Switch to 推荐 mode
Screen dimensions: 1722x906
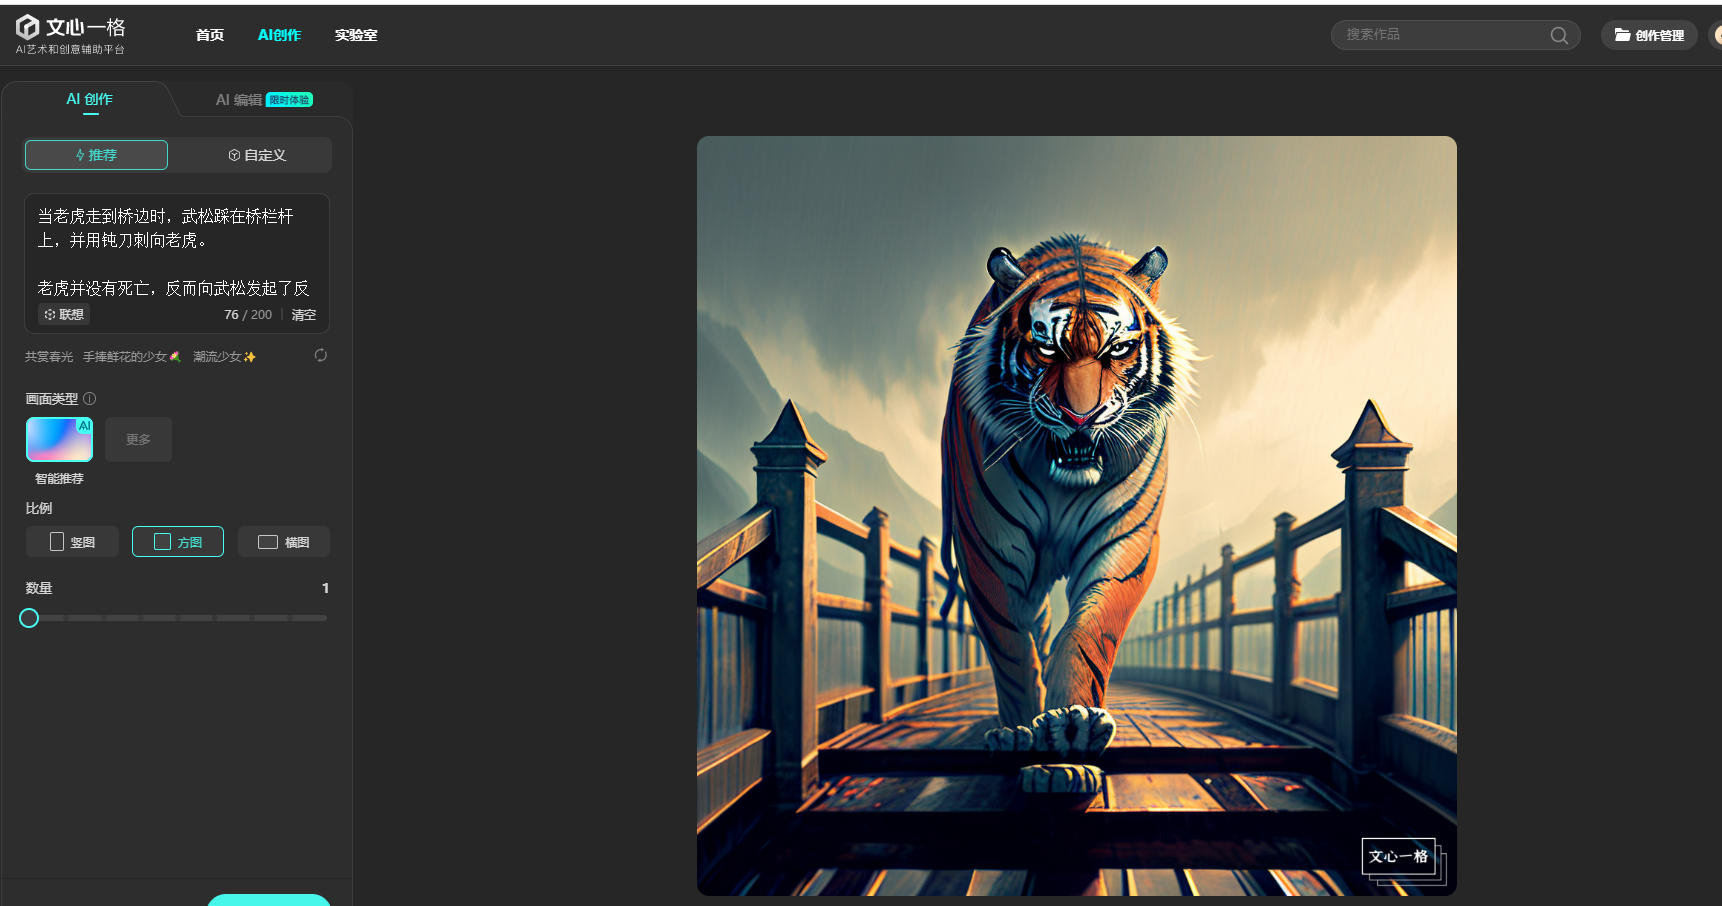[96, 155]
